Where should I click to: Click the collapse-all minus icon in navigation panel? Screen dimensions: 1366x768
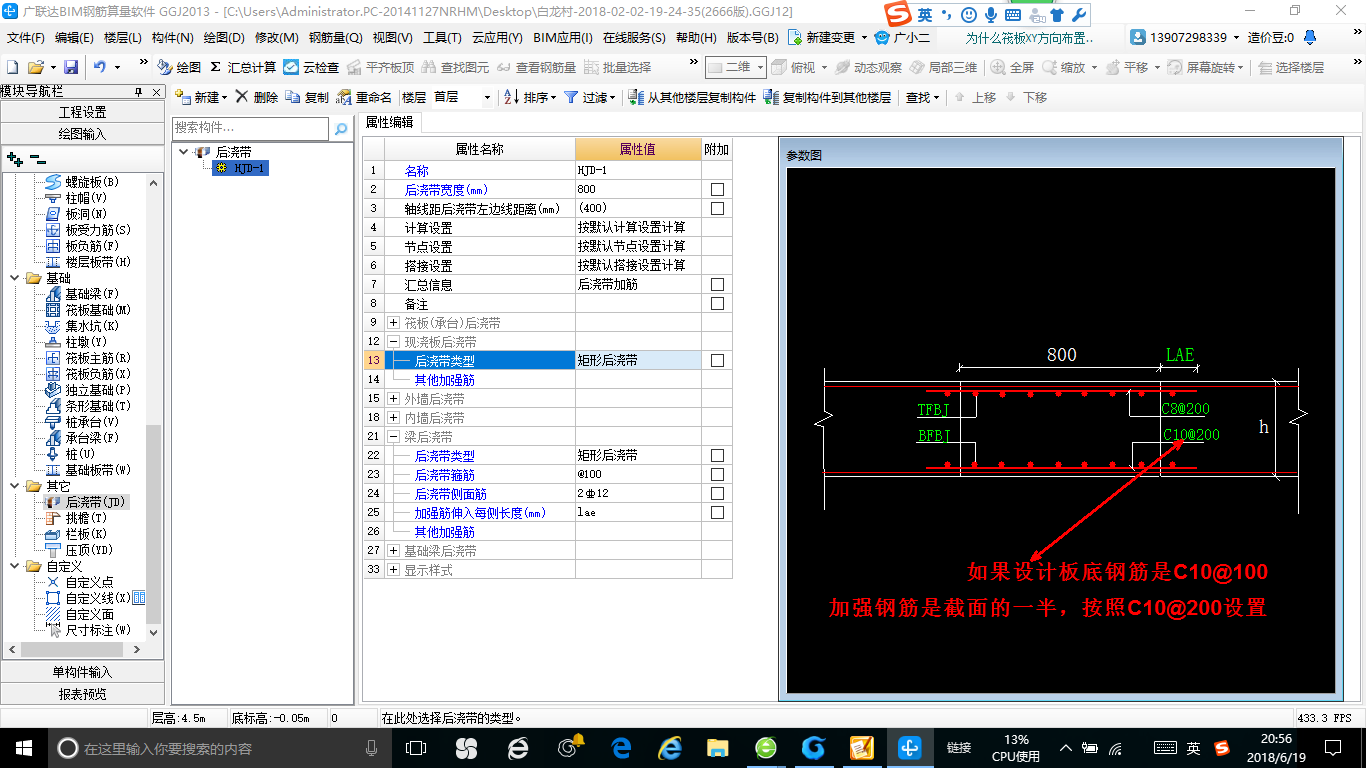pyautogui.click(x=37, y=158)
